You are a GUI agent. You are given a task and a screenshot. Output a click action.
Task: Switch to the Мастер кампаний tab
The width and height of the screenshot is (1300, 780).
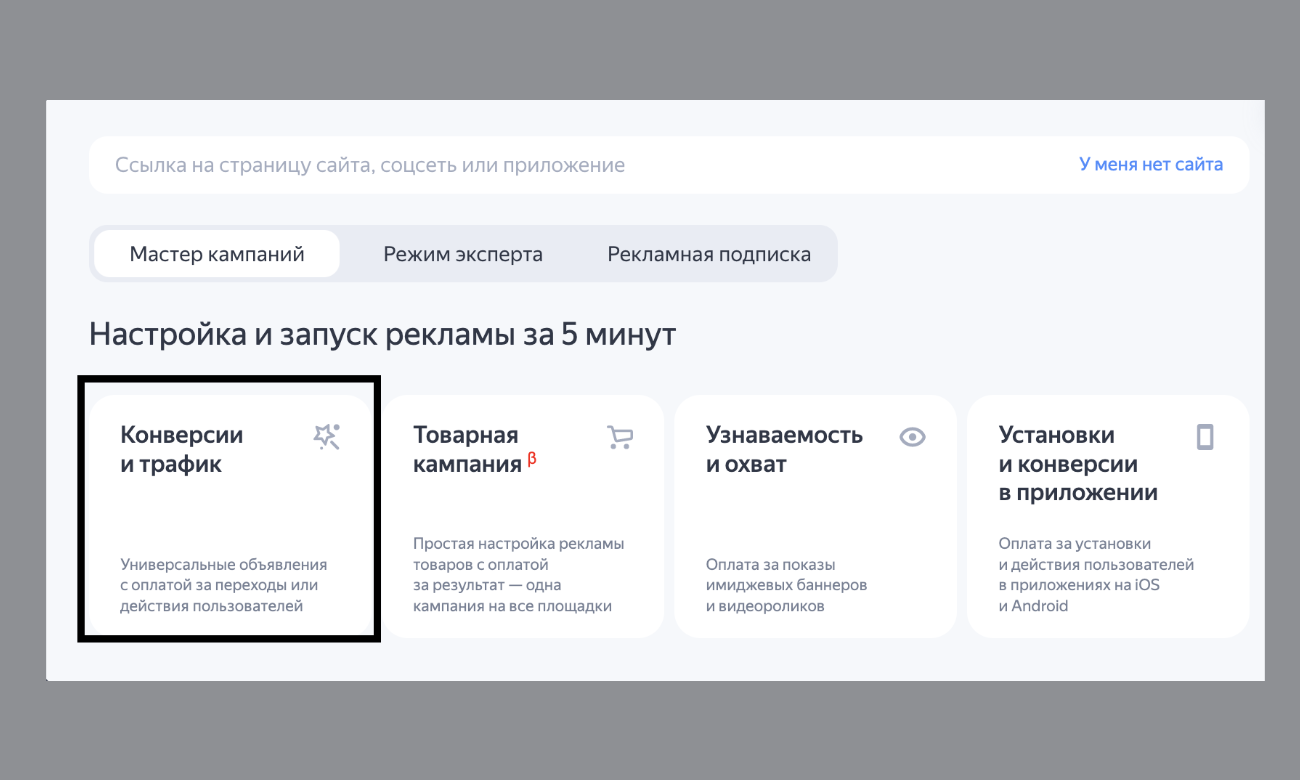click(217, 254)
